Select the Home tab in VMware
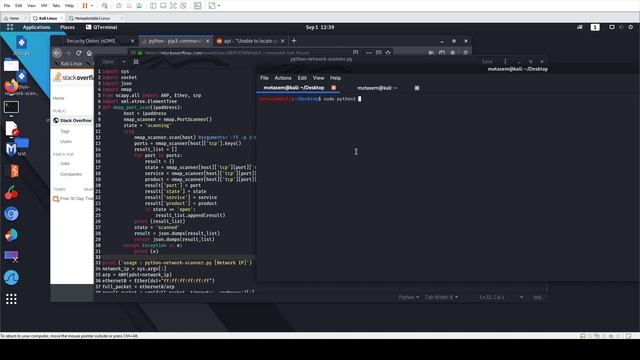The width and height of the screenshot is (640, 360). [14, 18]
